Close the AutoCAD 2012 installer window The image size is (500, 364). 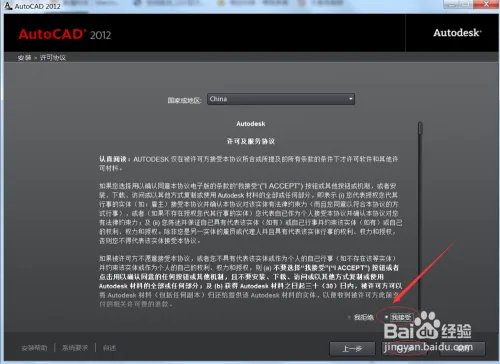point(486,4)
